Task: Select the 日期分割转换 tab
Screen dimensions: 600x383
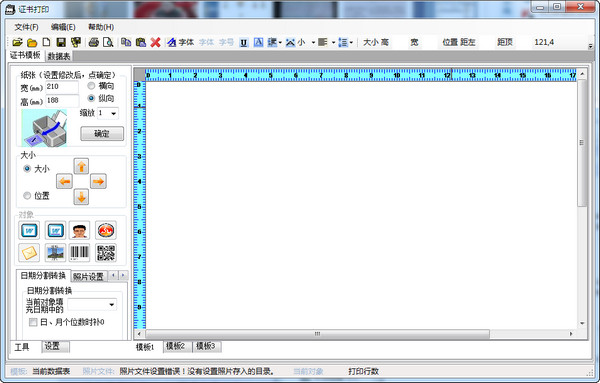Action: coord(43,275)
